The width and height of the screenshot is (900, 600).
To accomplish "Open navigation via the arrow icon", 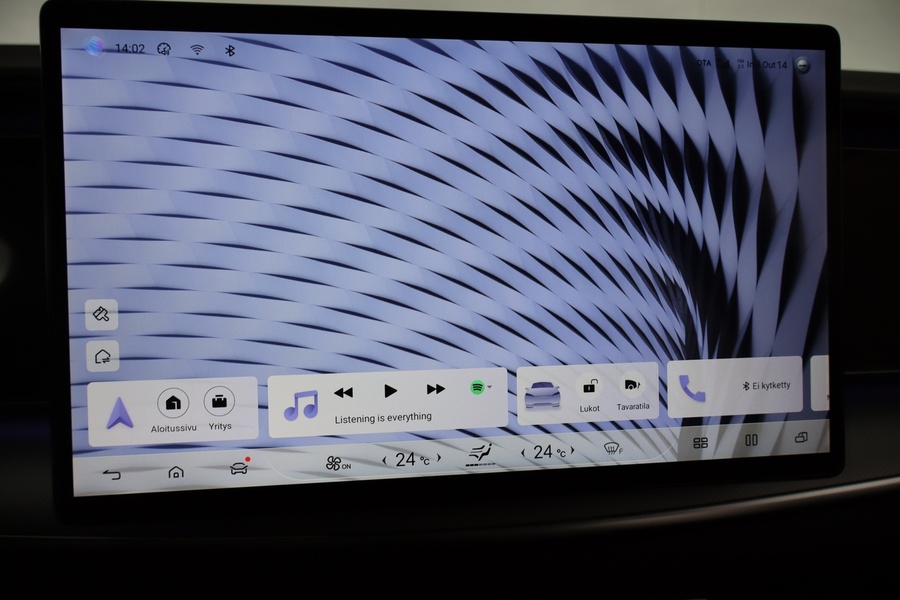I will [120, 412].
